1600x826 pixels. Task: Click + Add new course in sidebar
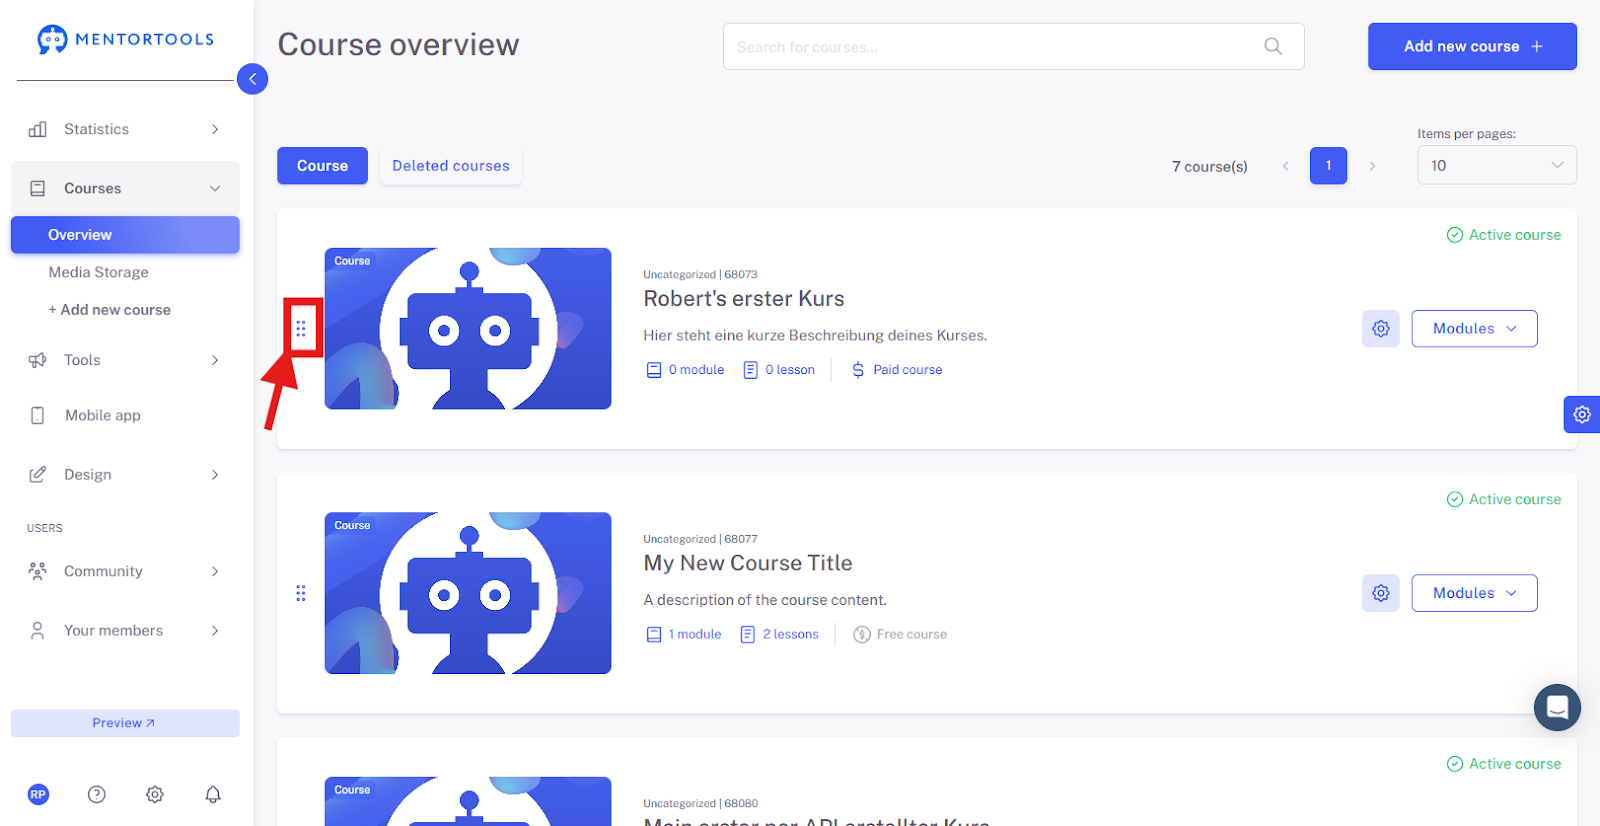109,310
